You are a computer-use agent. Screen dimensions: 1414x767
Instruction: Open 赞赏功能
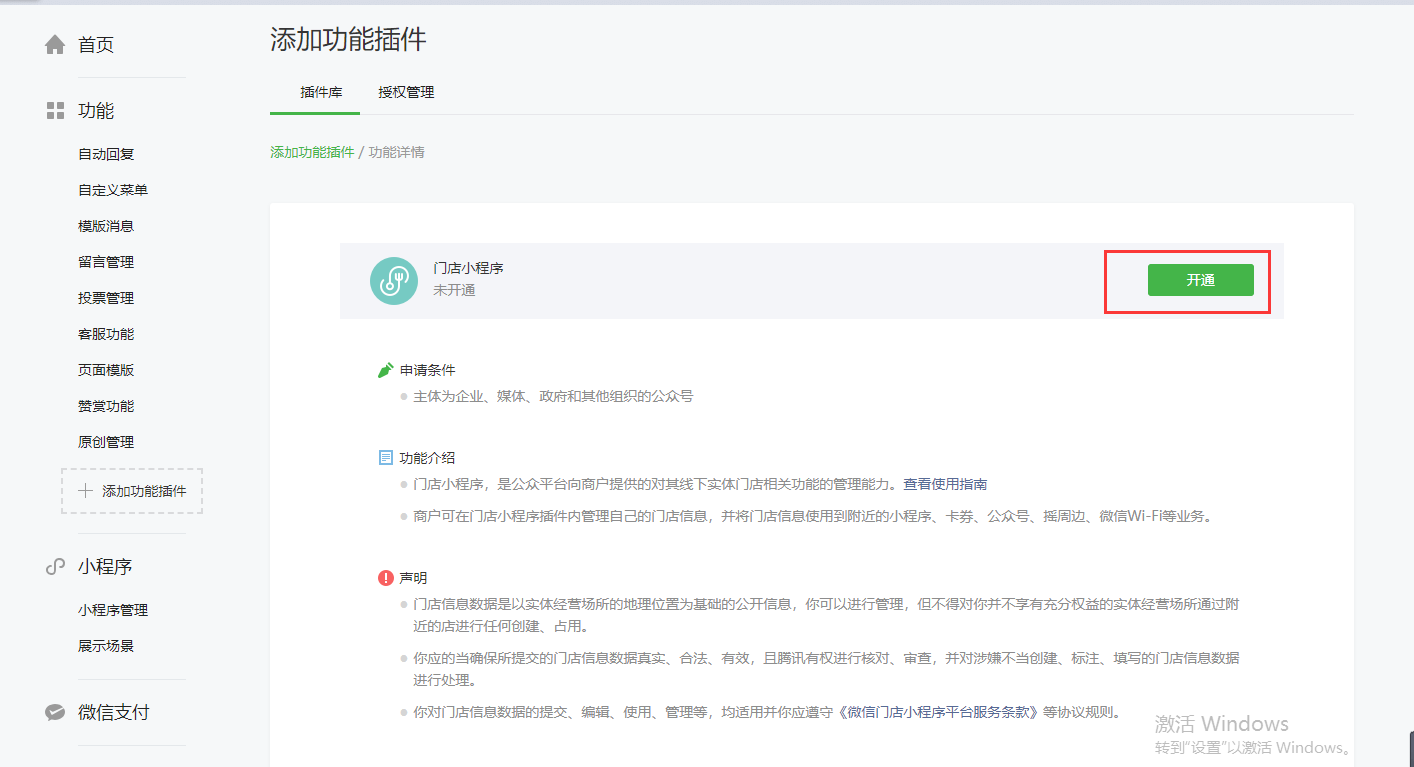106,406
